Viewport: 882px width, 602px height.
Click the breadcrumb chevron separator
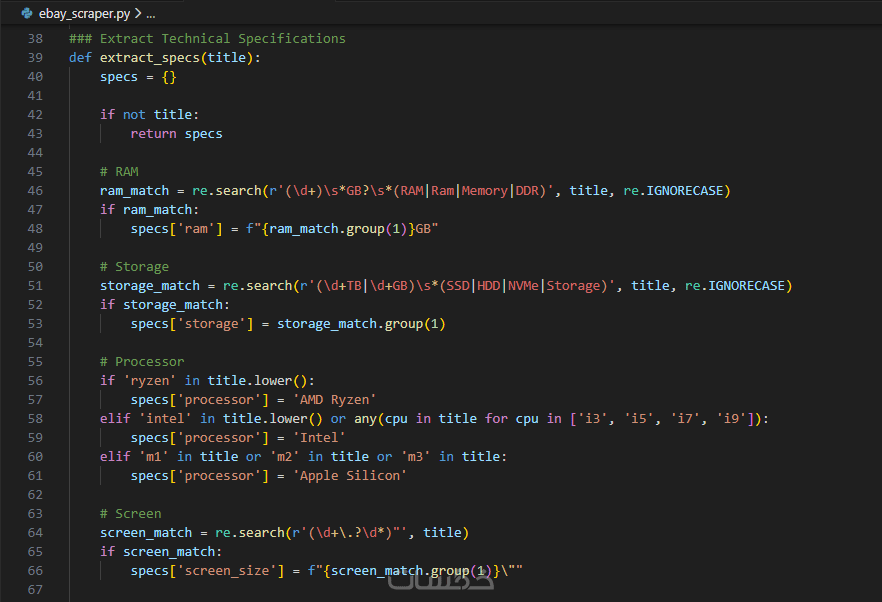137,14
